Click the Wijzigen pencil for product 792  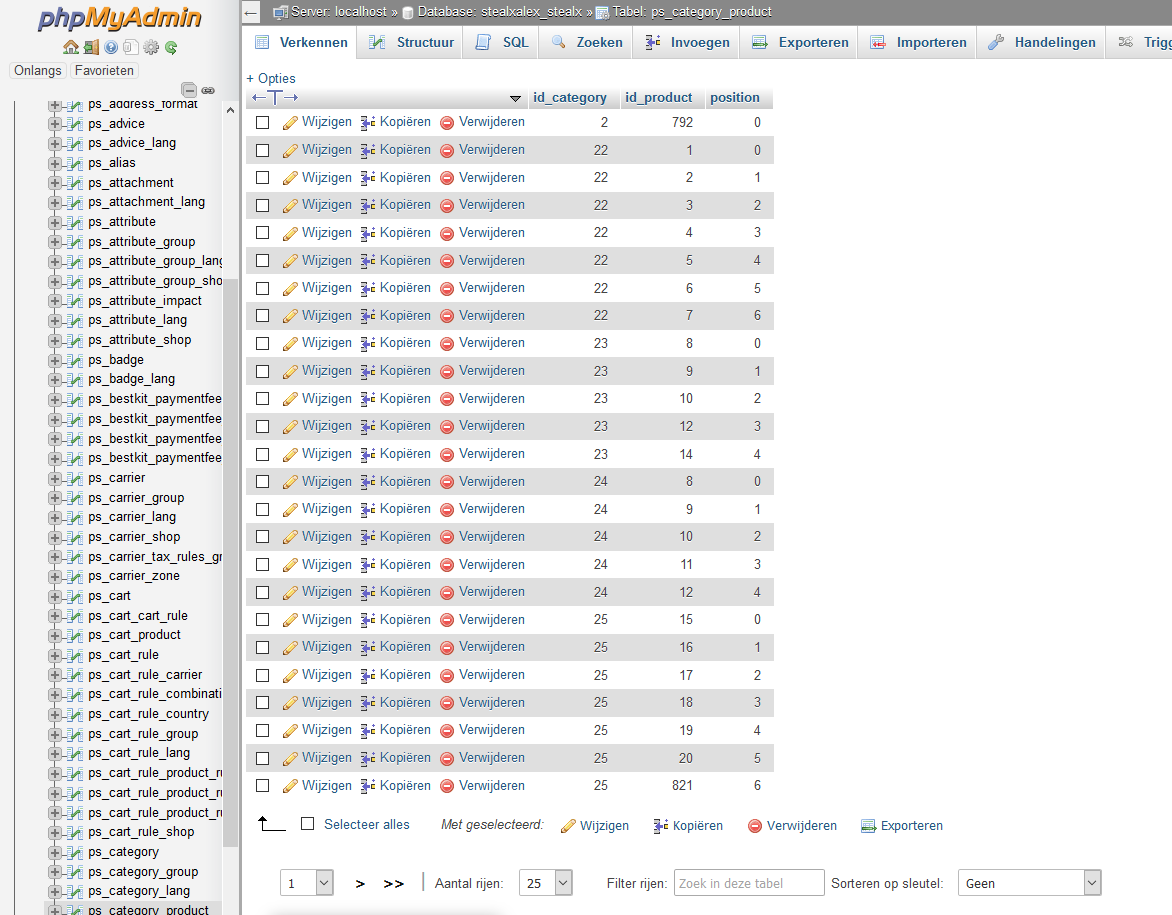290,123
